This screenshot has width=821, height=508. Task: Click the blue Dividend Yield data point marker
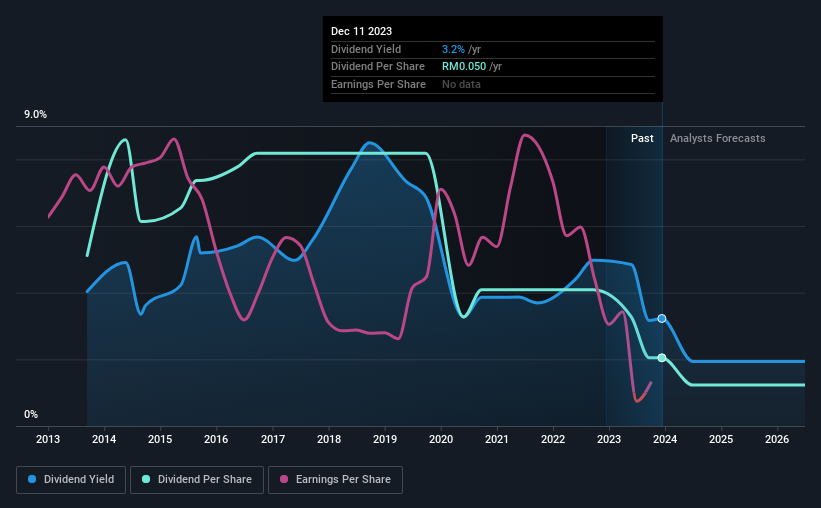pos(662,318)
